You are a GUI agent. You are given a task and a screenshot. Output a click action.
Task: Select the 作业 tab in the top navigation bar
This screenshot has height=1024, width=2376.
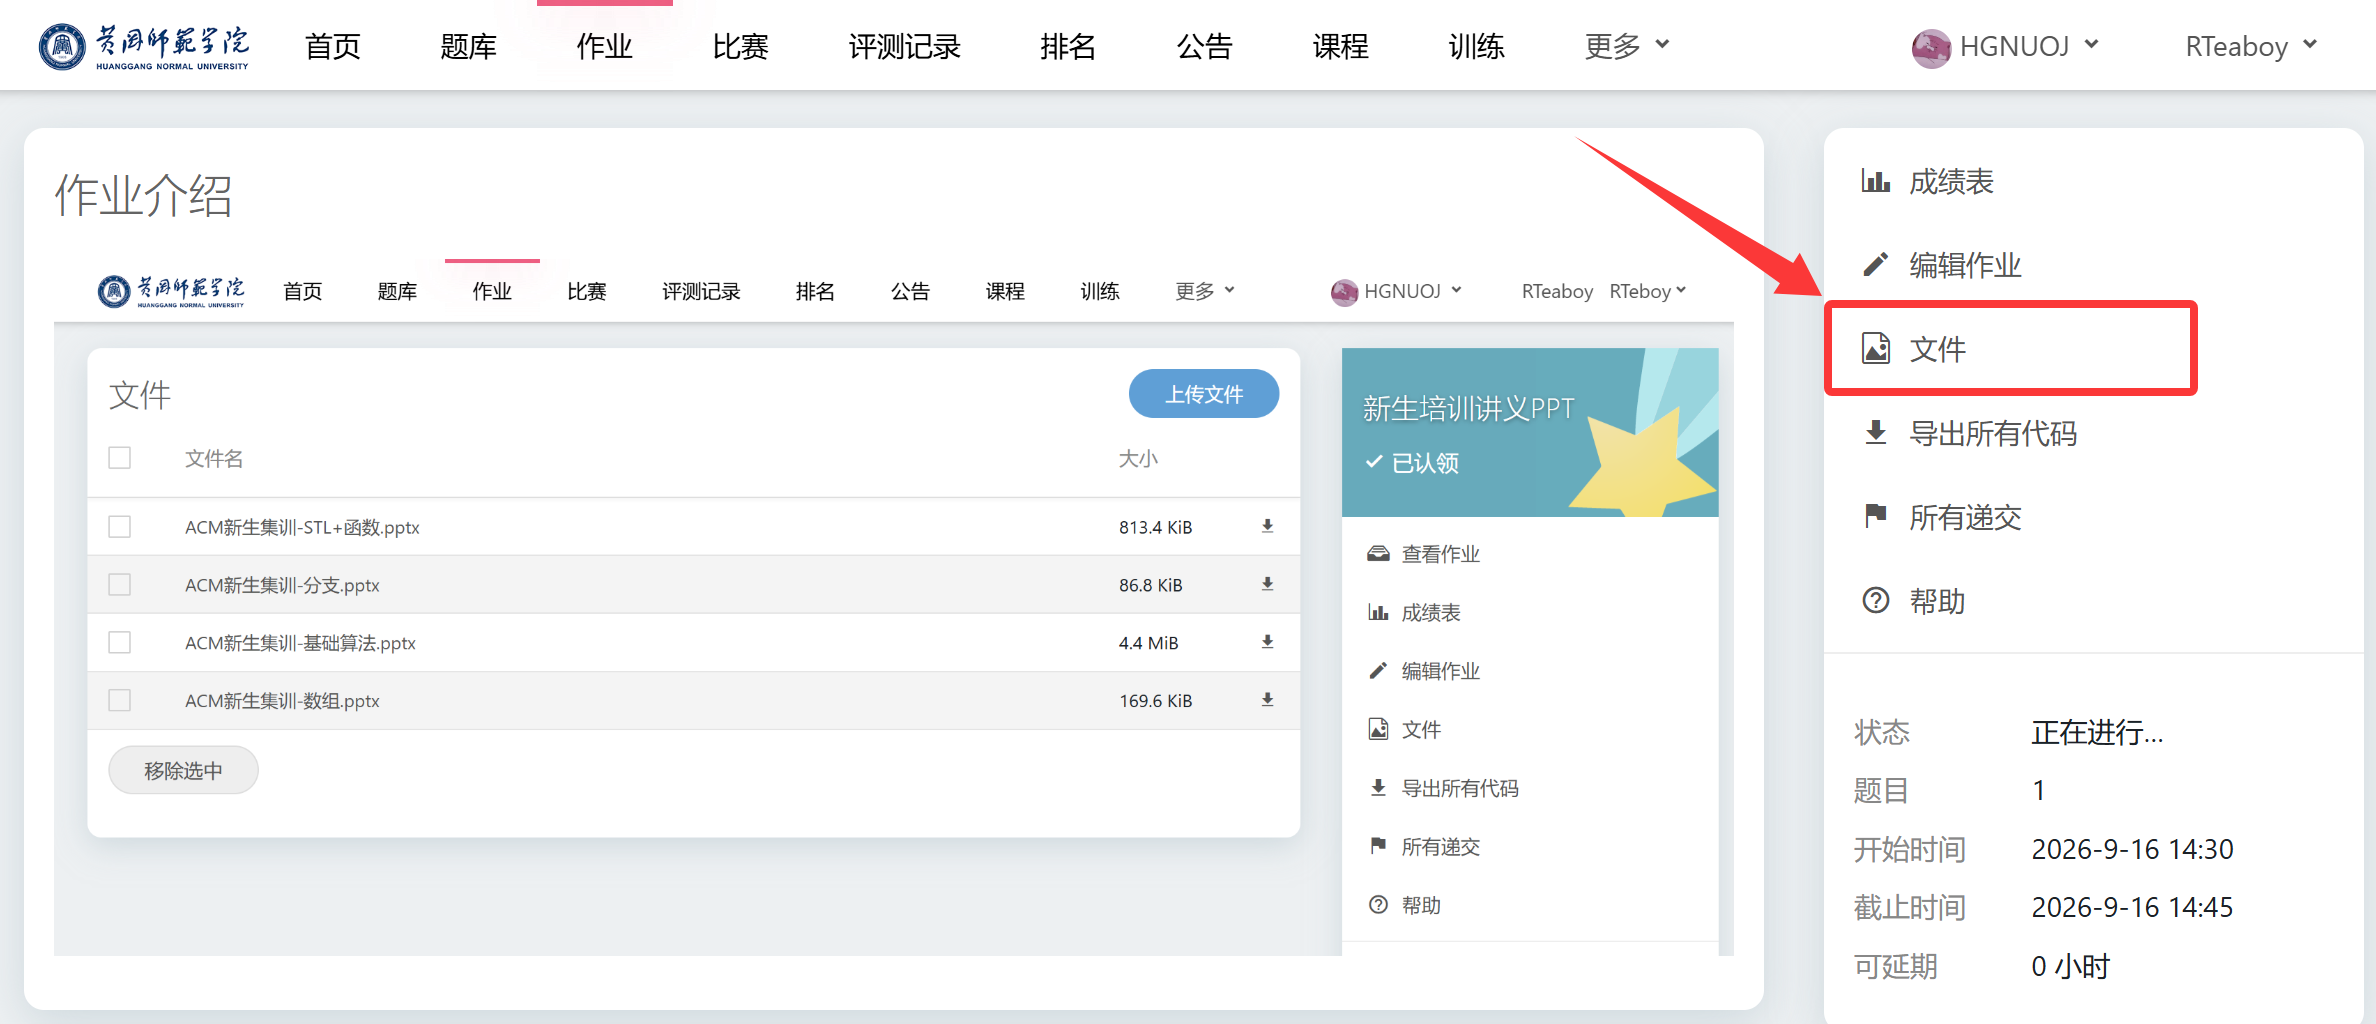click(605, 46)
